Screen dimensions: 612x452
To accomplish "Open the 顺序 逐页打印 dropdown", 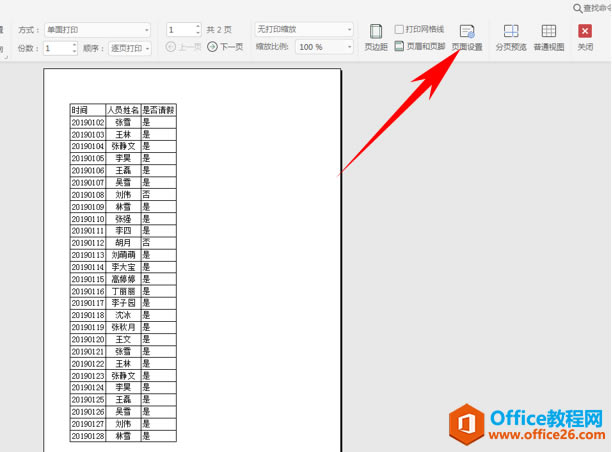I will coord(130,48).
